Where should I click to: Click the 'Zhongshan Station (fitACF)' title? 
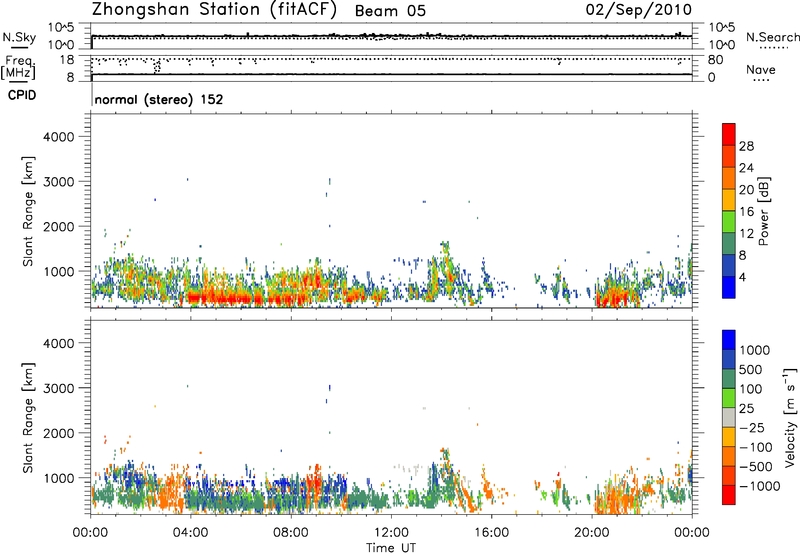[x=214, y=10]
